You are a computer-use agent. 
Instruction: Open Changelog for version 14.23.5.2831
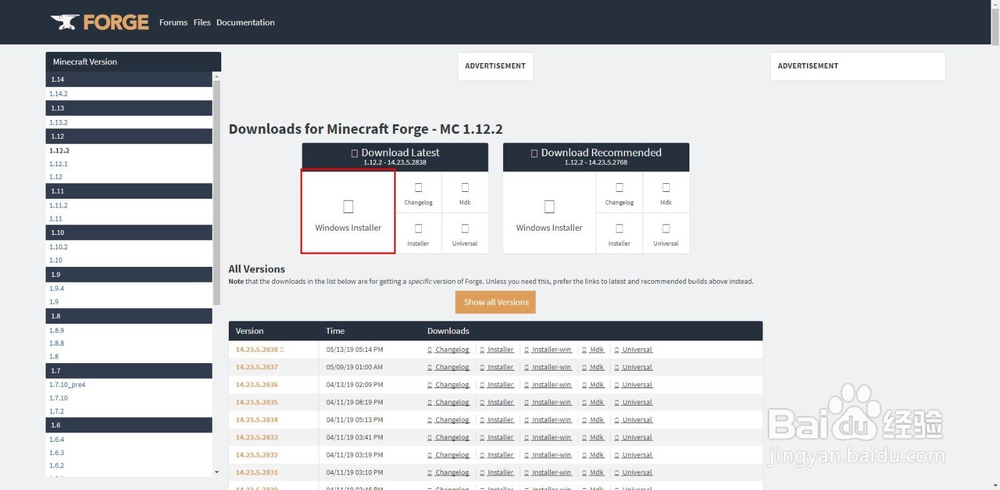pos(452,473)
